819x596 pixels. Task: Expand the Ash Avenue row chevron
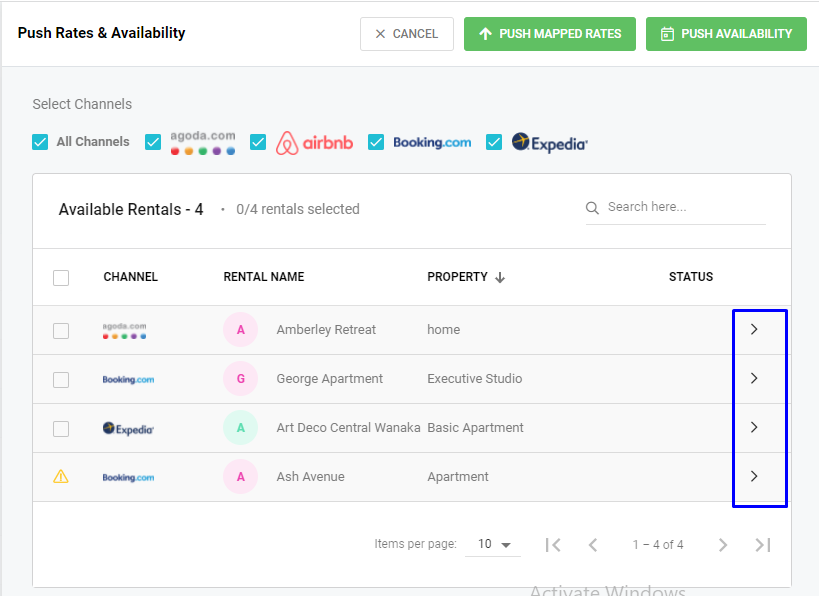coord(754,476)
